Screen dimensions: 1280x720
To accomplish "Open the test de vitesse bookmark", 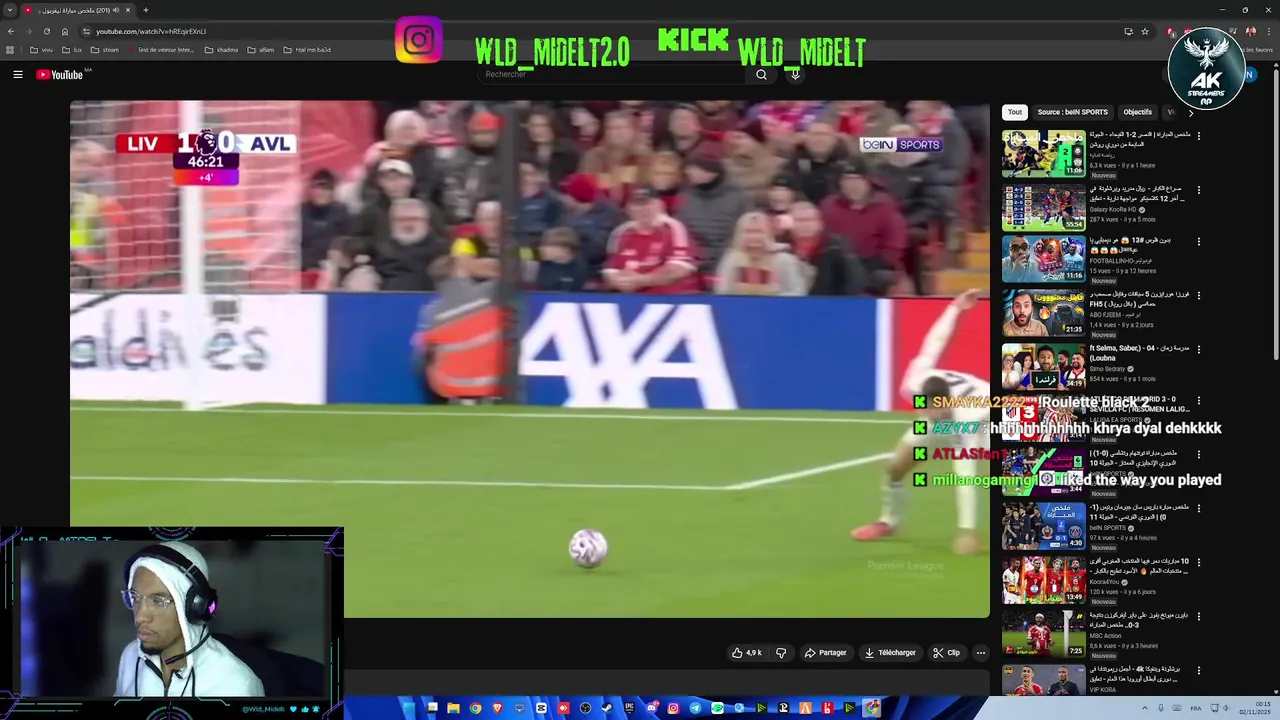I will pyautogui.click(x=160, y=50).
